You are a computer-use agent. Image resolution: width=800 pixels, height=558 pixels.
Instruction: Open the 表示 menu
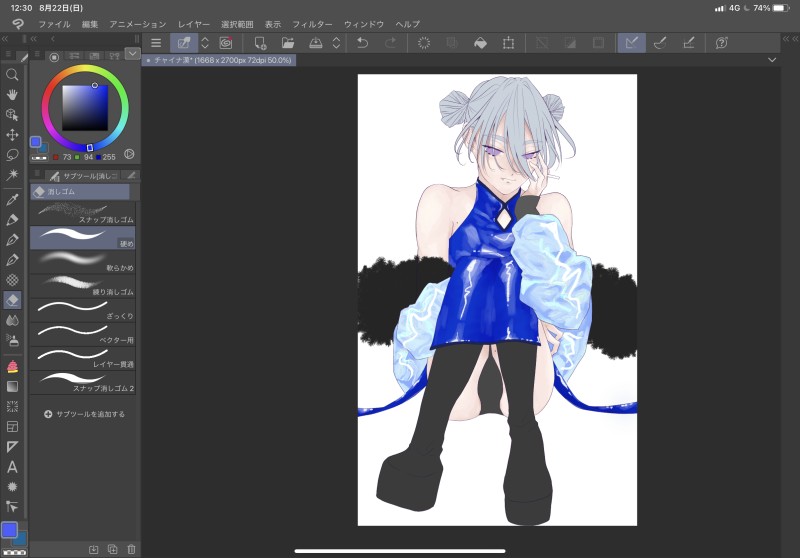[x=273, y=24]
